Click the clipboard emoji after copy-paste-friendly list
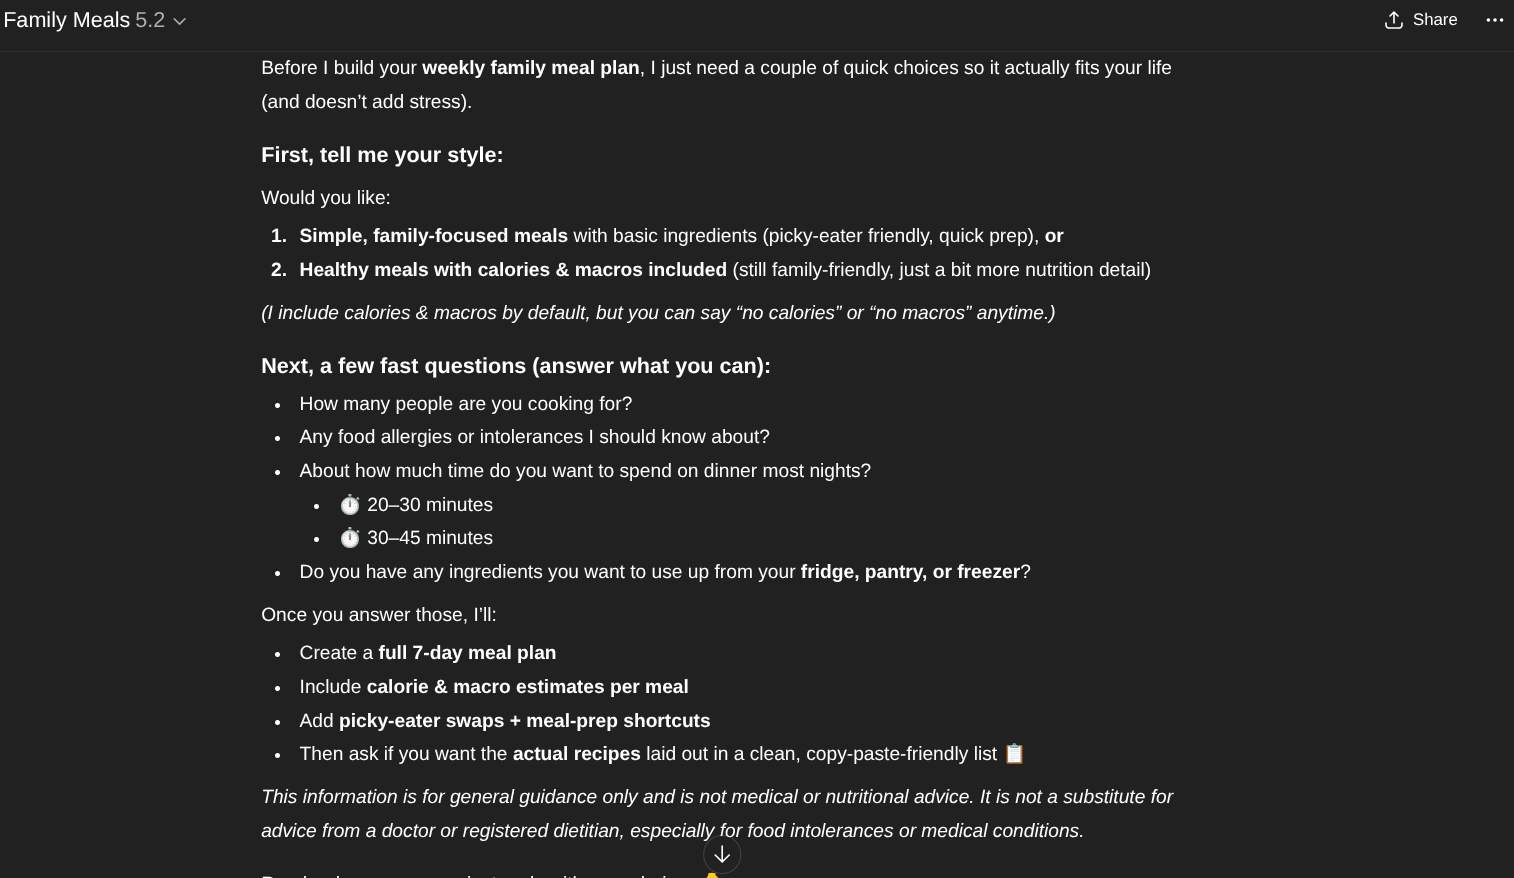 [1014, 754]
